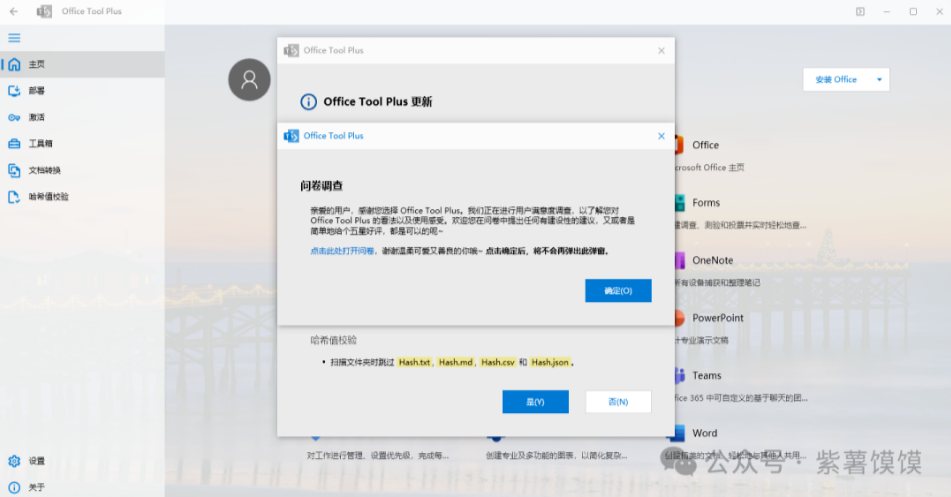
Task: Choose 是(Y) in the update dialog
Action: (x=535, y=401)
